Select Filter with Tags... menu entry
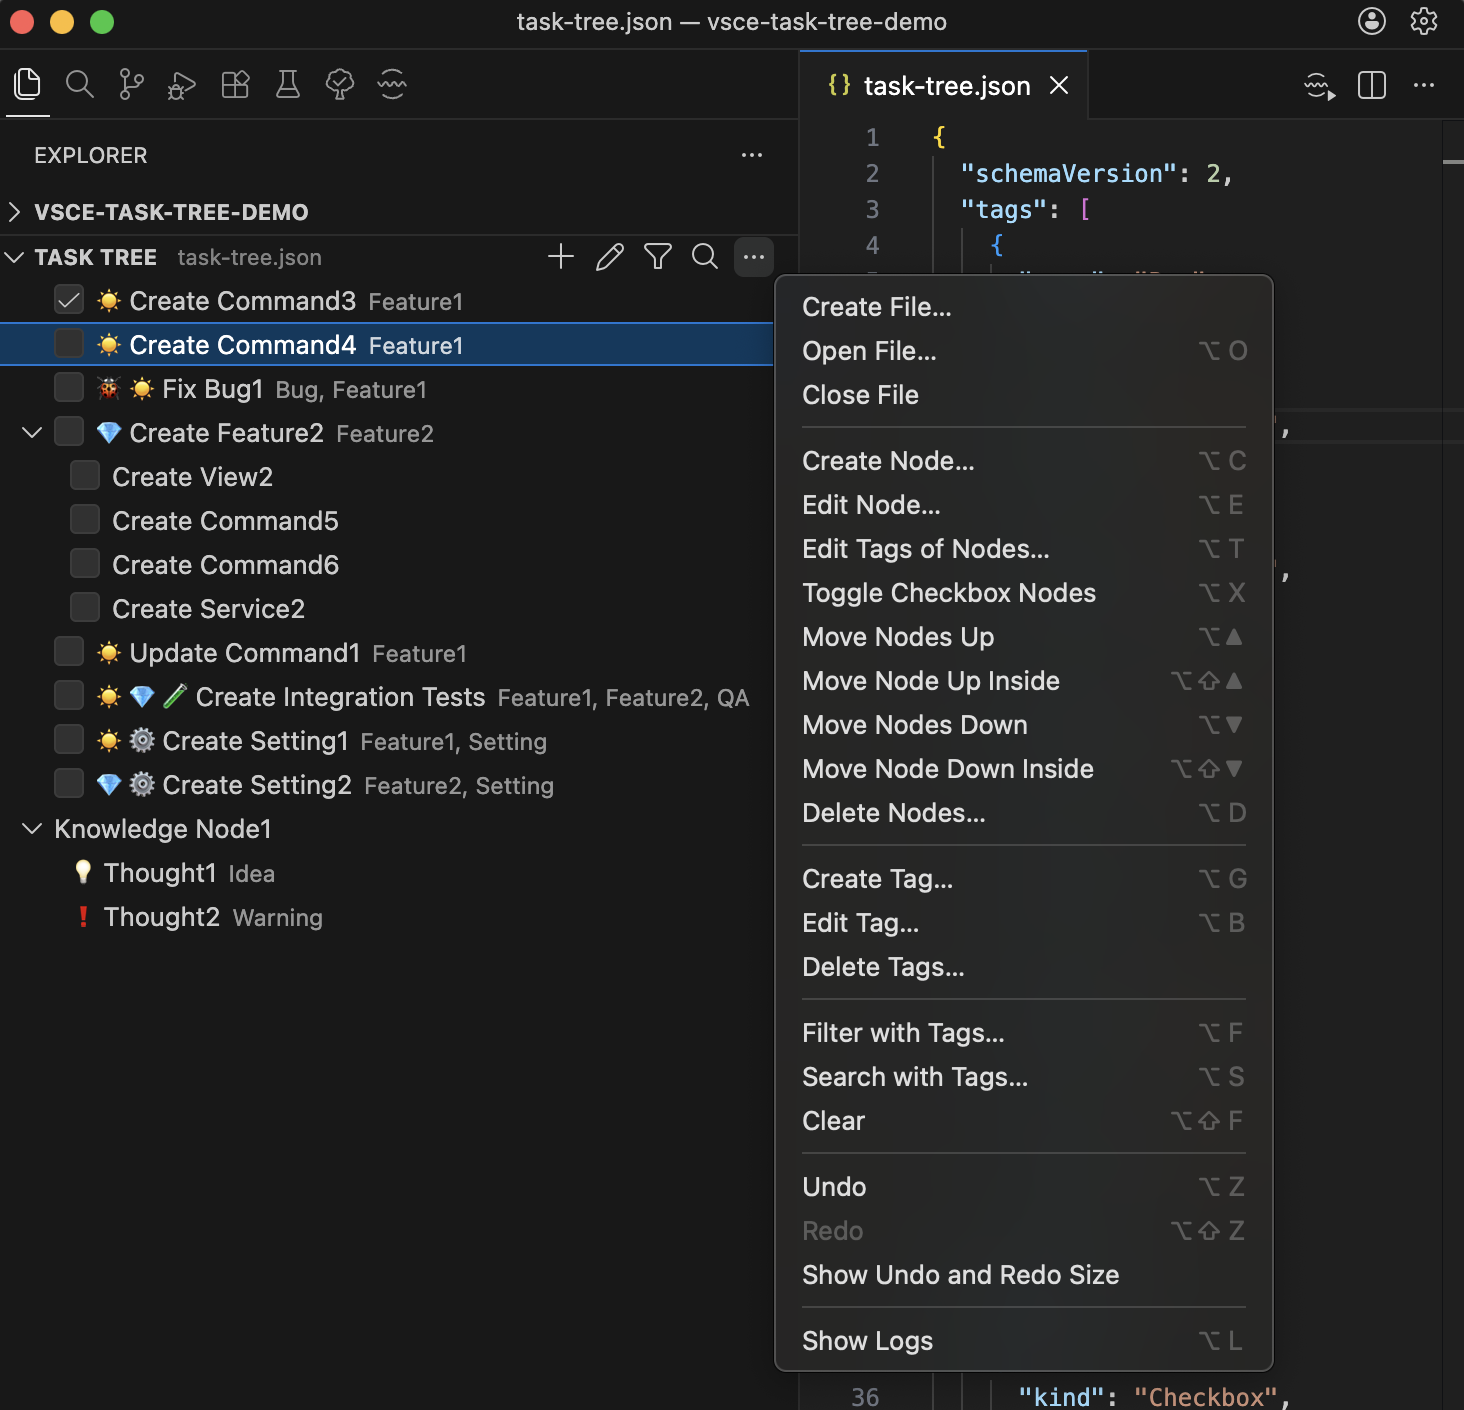Image resolution: width=1464 pixels, height=1410 pixels. pyautogui.click(x=1023, y=1033)
